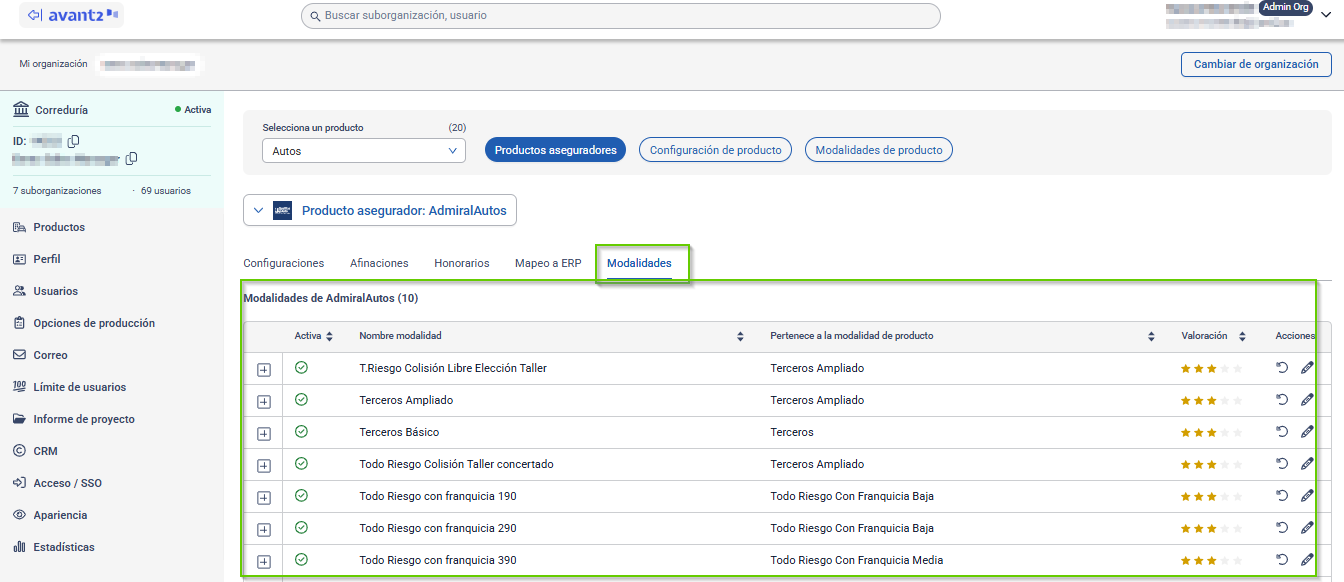Click the search magnifier icon
Image resolution: width=1344 pixels, height=582 pixels.
[315, 16]
